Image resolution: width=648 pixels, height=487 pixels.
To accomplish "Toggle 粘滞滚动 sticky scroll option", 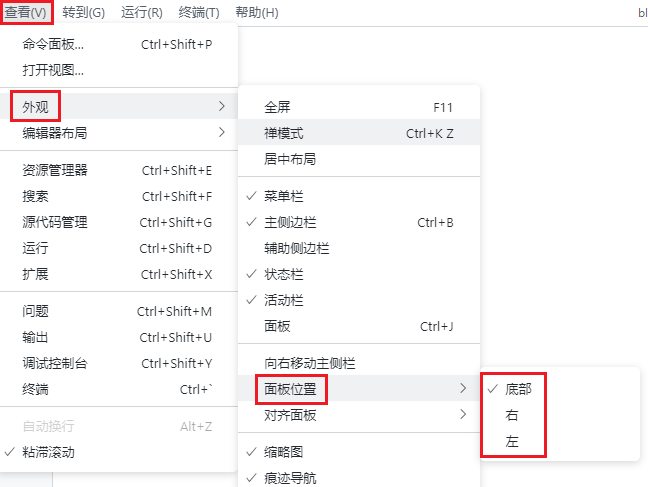I will tap(48, 452).
